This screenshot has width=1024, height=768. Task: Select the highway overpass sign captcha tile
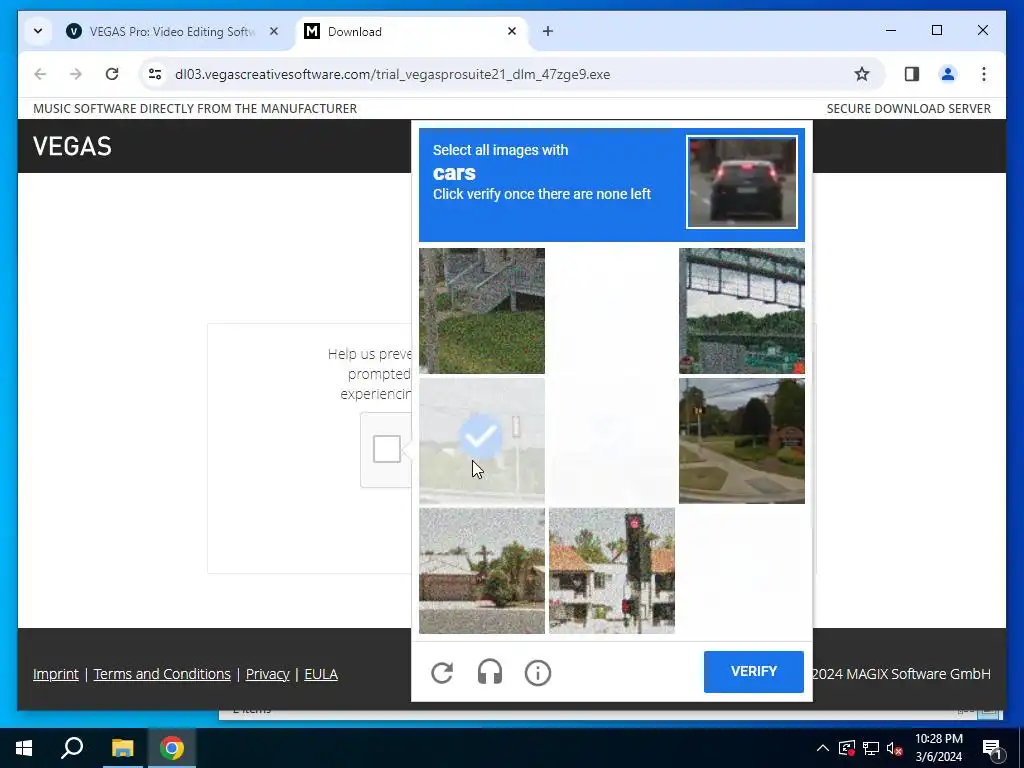[x=742, y=311]
